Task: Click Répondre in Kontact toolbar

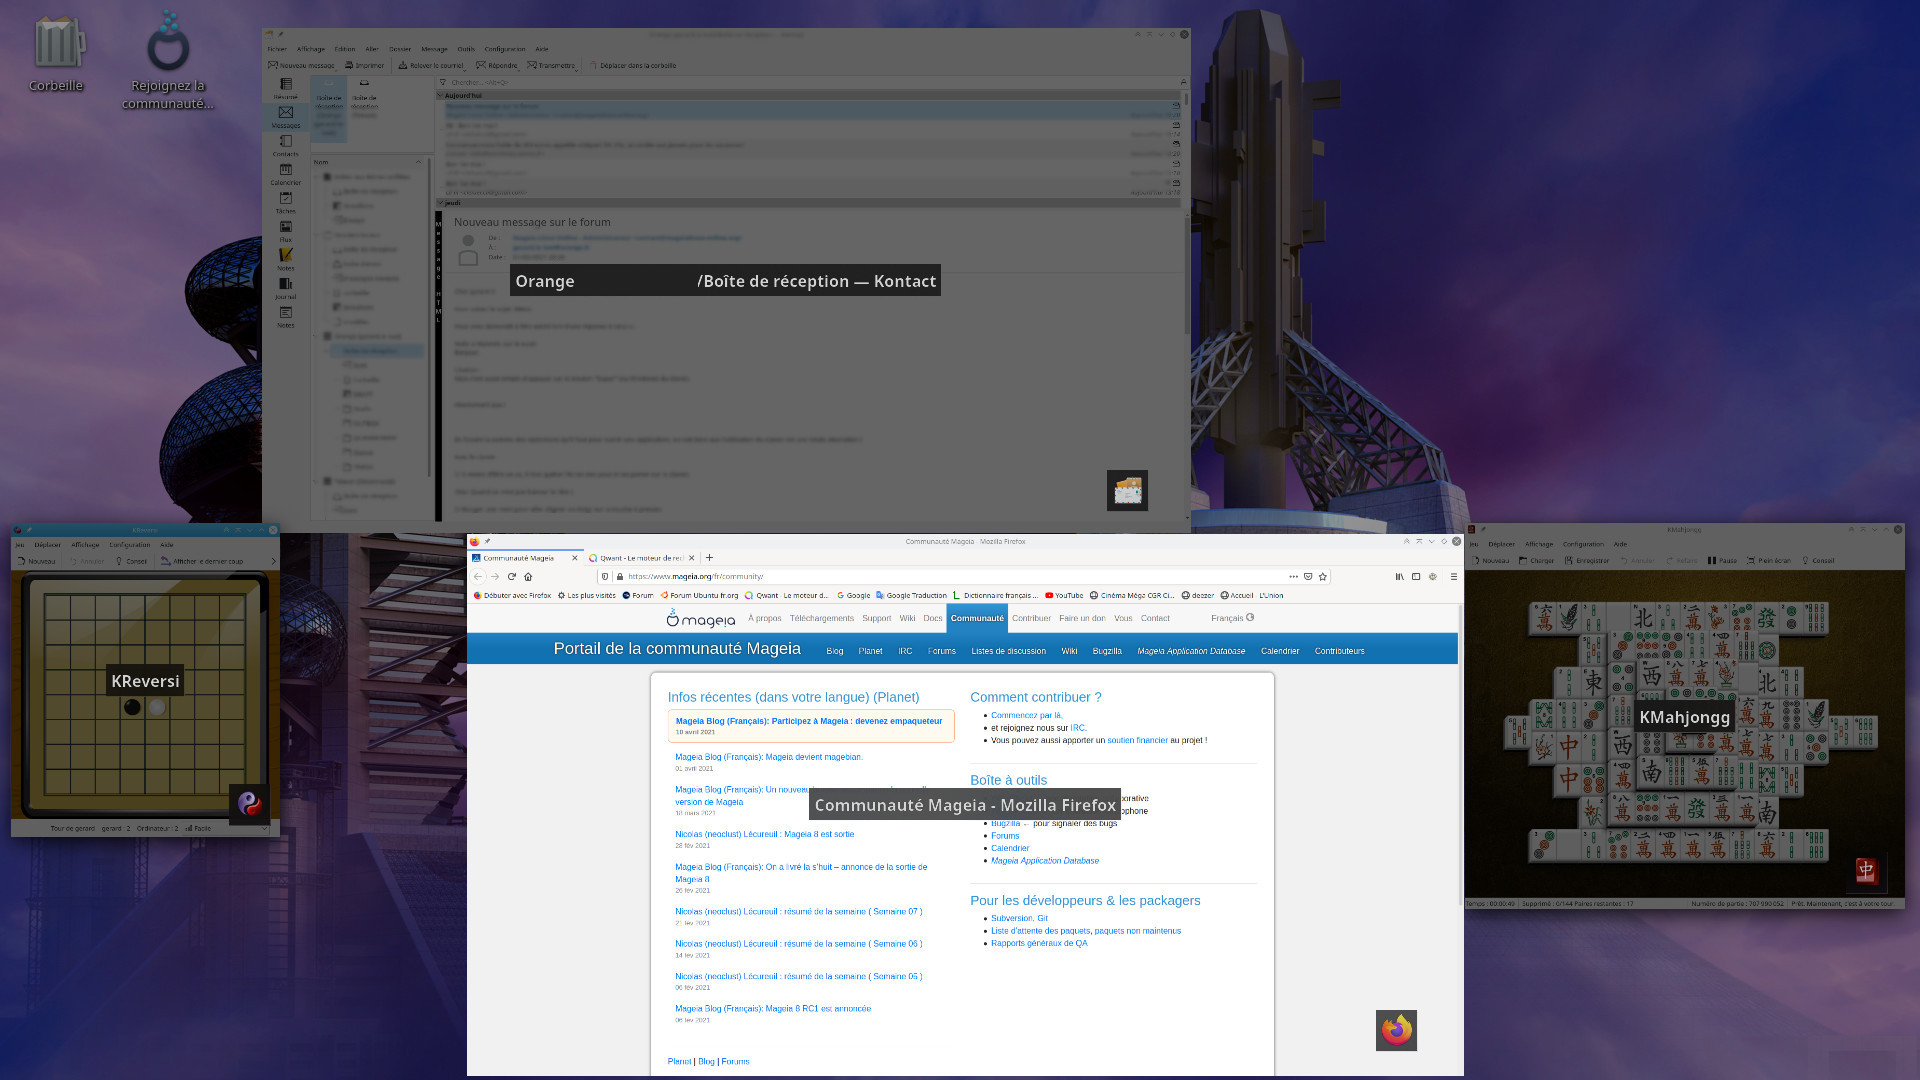Action: [497, 66]
